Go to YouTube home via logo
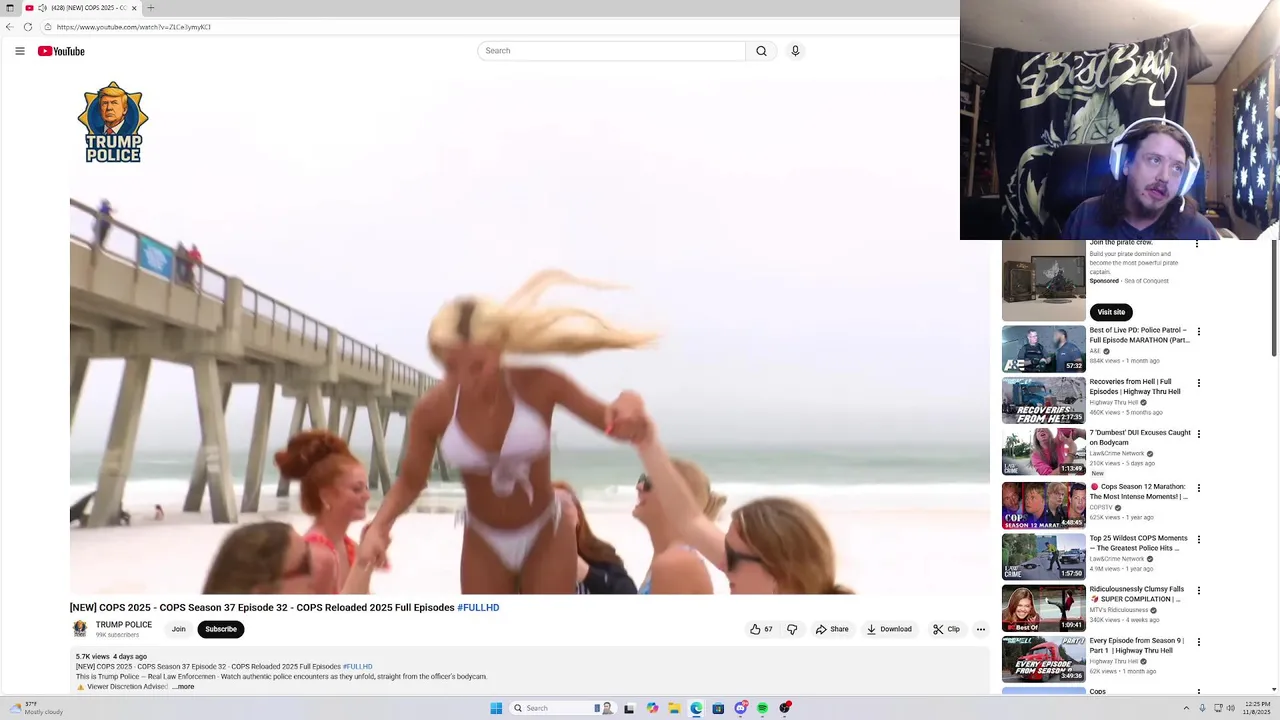 (61, 51)
